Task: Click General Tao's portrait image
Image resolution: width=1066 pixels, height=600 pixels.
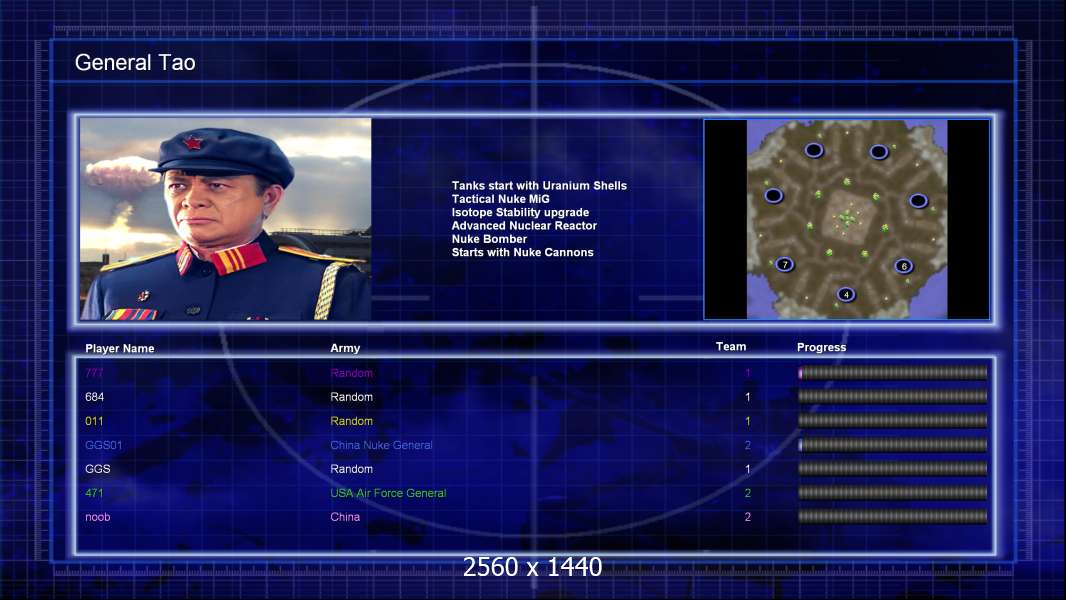Action: [226, 219]
